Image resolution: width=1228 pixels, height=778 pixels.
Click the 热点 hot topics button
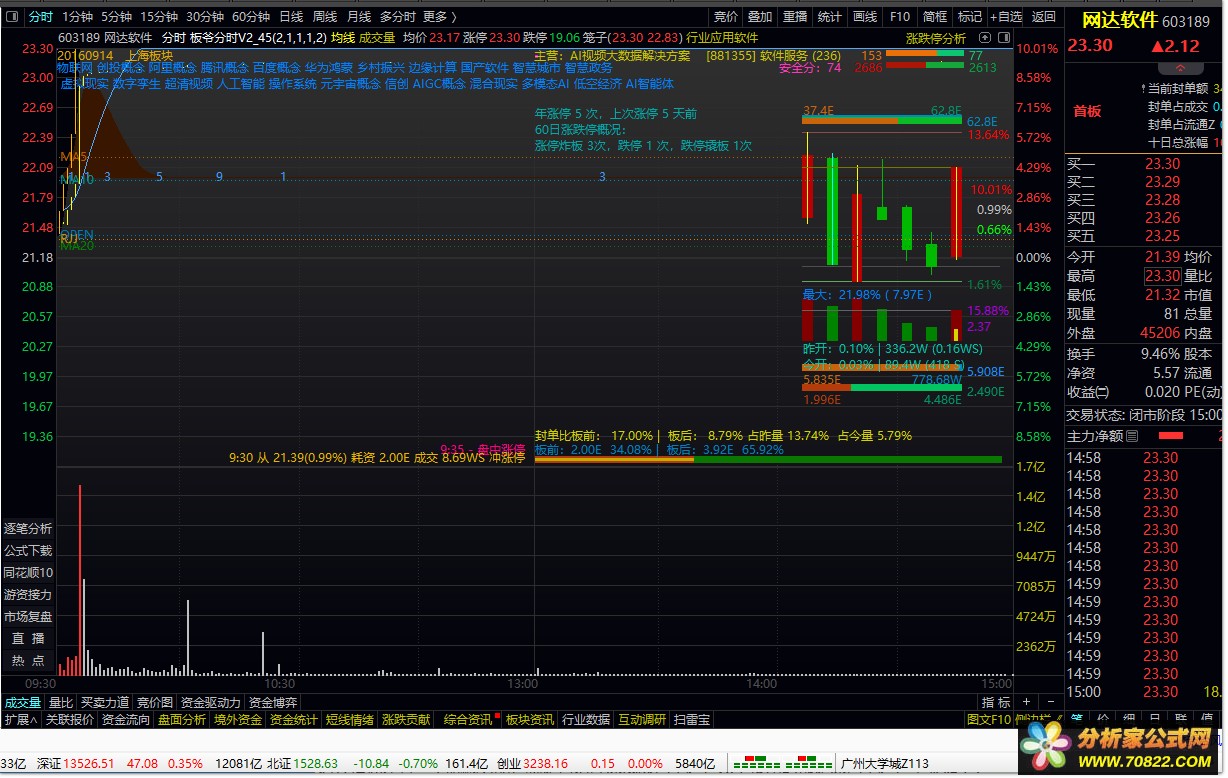coord(28,660)
